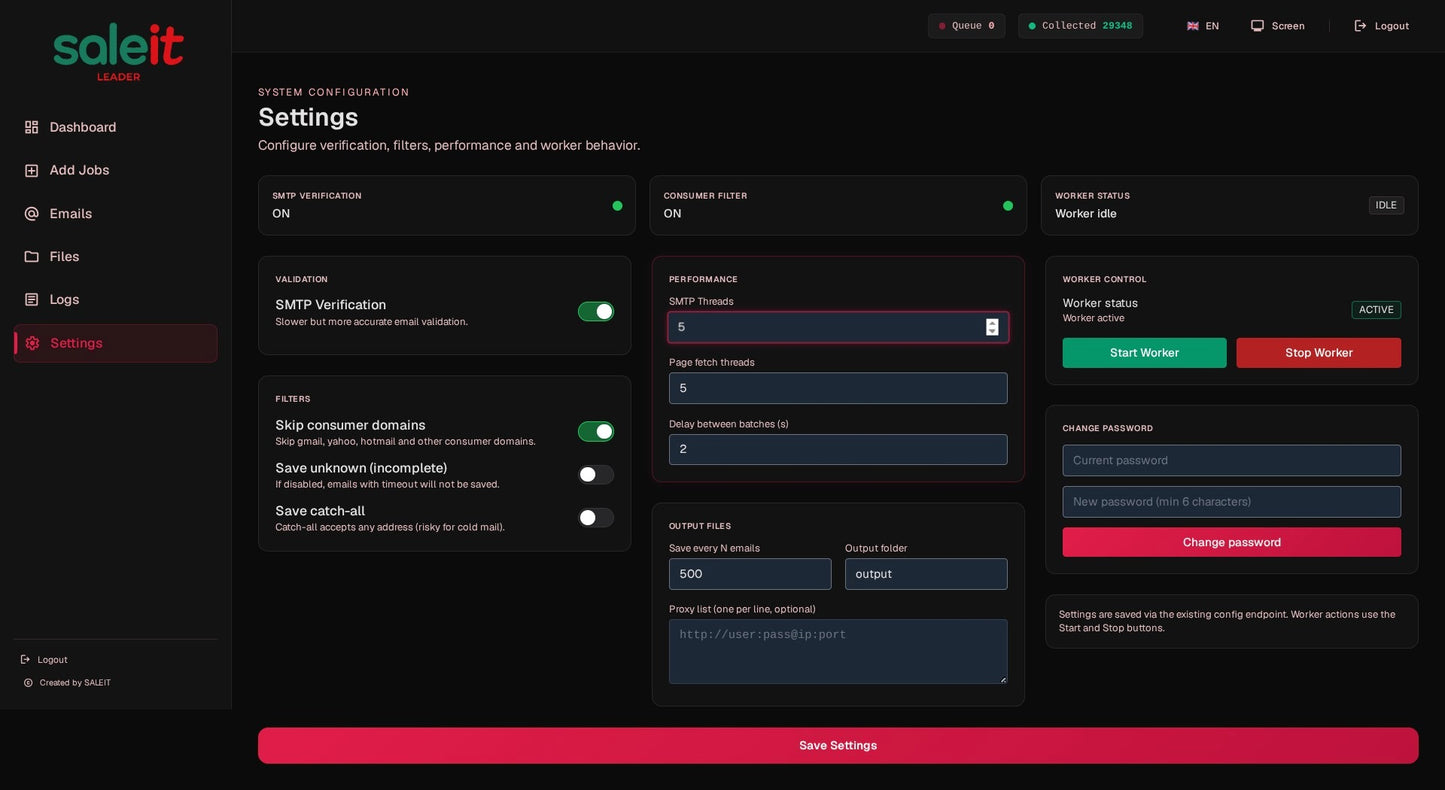Screen dimensions: 1445x790
Task: Click the Page fetch threads field
Action: pos(838,388)
